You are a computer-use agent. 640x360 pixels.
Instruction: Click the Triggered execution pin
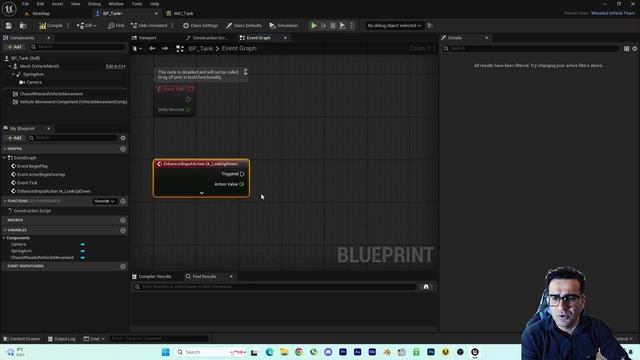point(242,174)
